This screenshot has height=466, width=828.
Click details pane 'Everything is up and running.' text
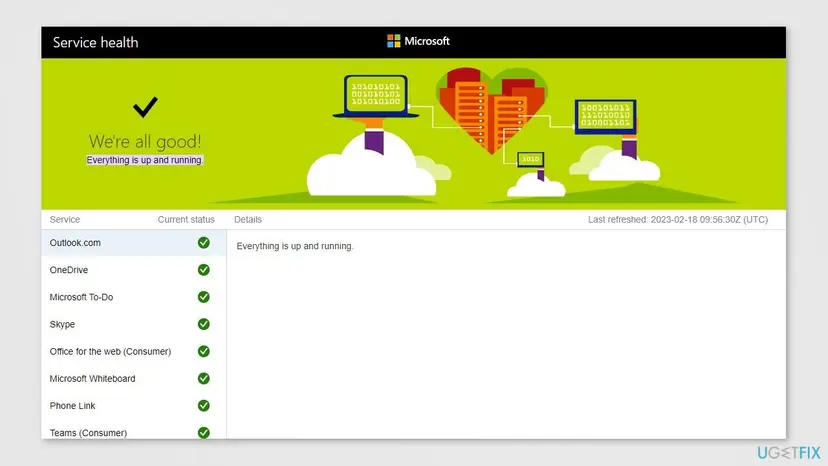(x=295, y=246)
